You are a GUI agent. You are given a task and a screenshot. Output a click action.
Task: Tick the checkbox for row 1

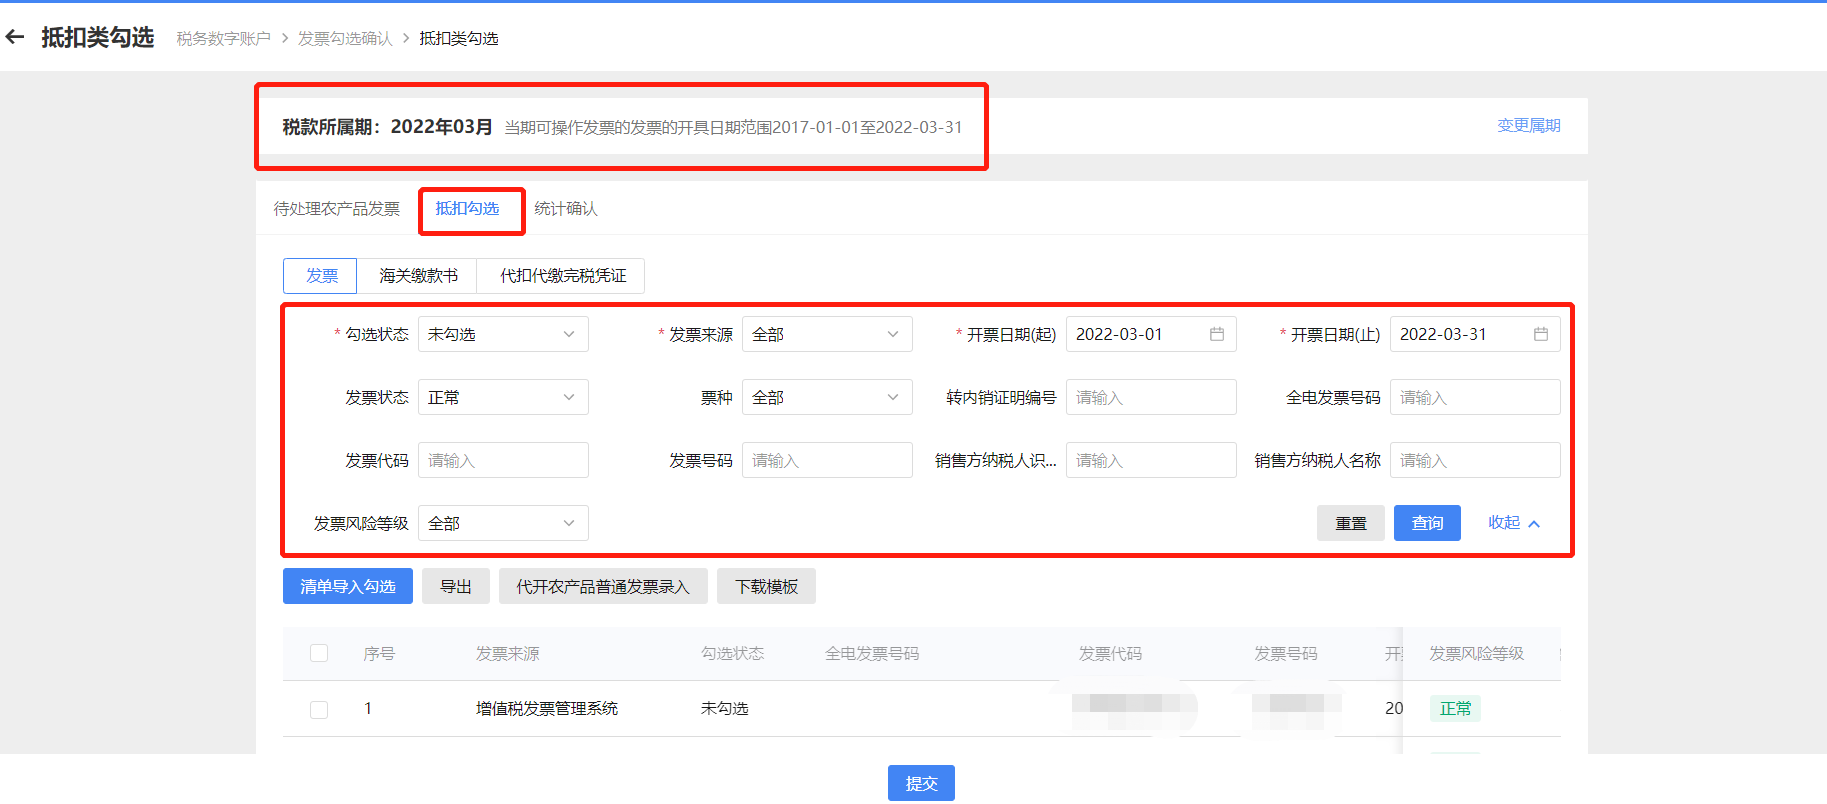319,709
